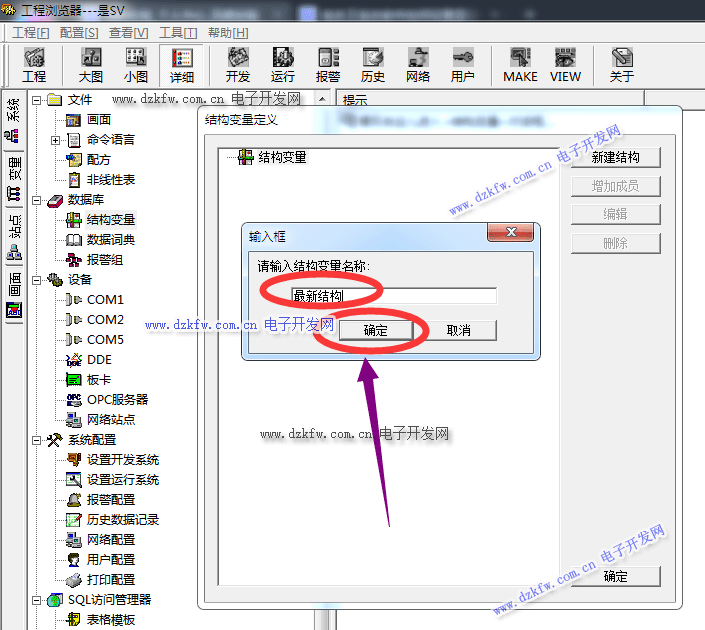Image resolution: width=705 pixels, height=630 pixels.
Task: Click the 运行 run toolbar icon
Action: pyautogui.click(x=283, y=64)
